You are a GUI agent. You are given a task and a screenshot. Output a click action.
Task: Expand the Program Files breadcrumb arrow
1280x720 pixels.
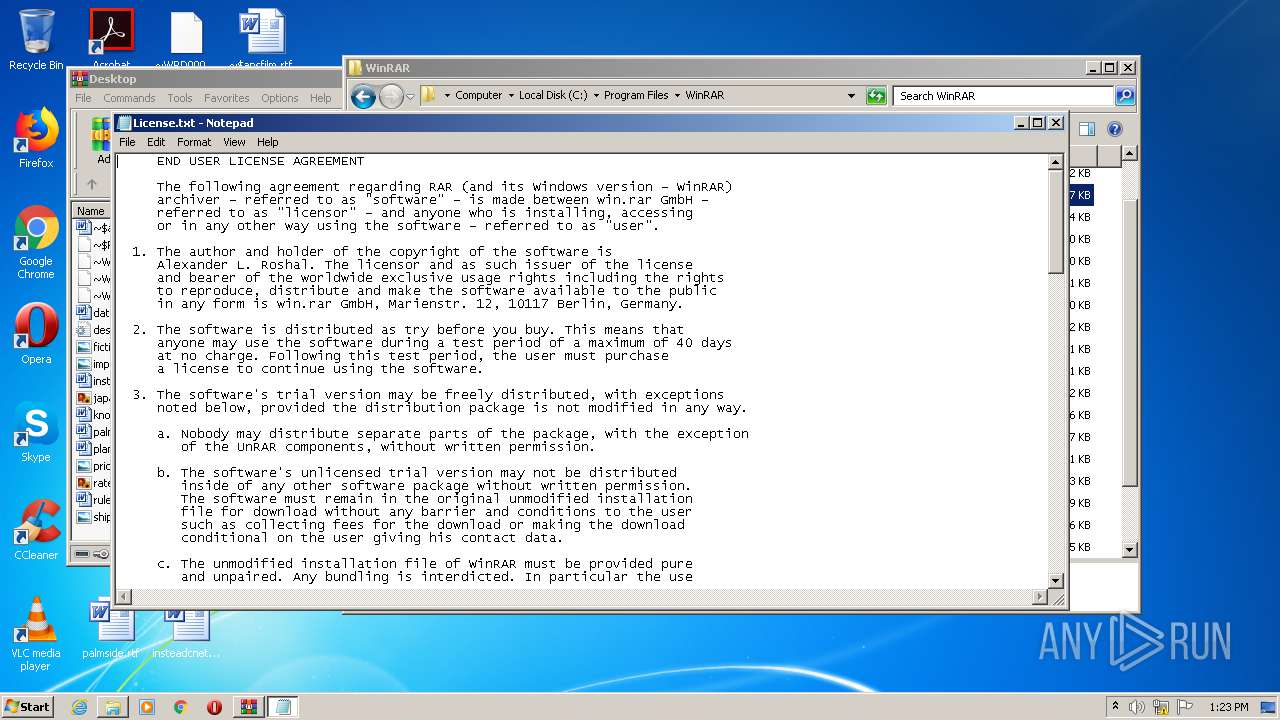click(677, 96)
